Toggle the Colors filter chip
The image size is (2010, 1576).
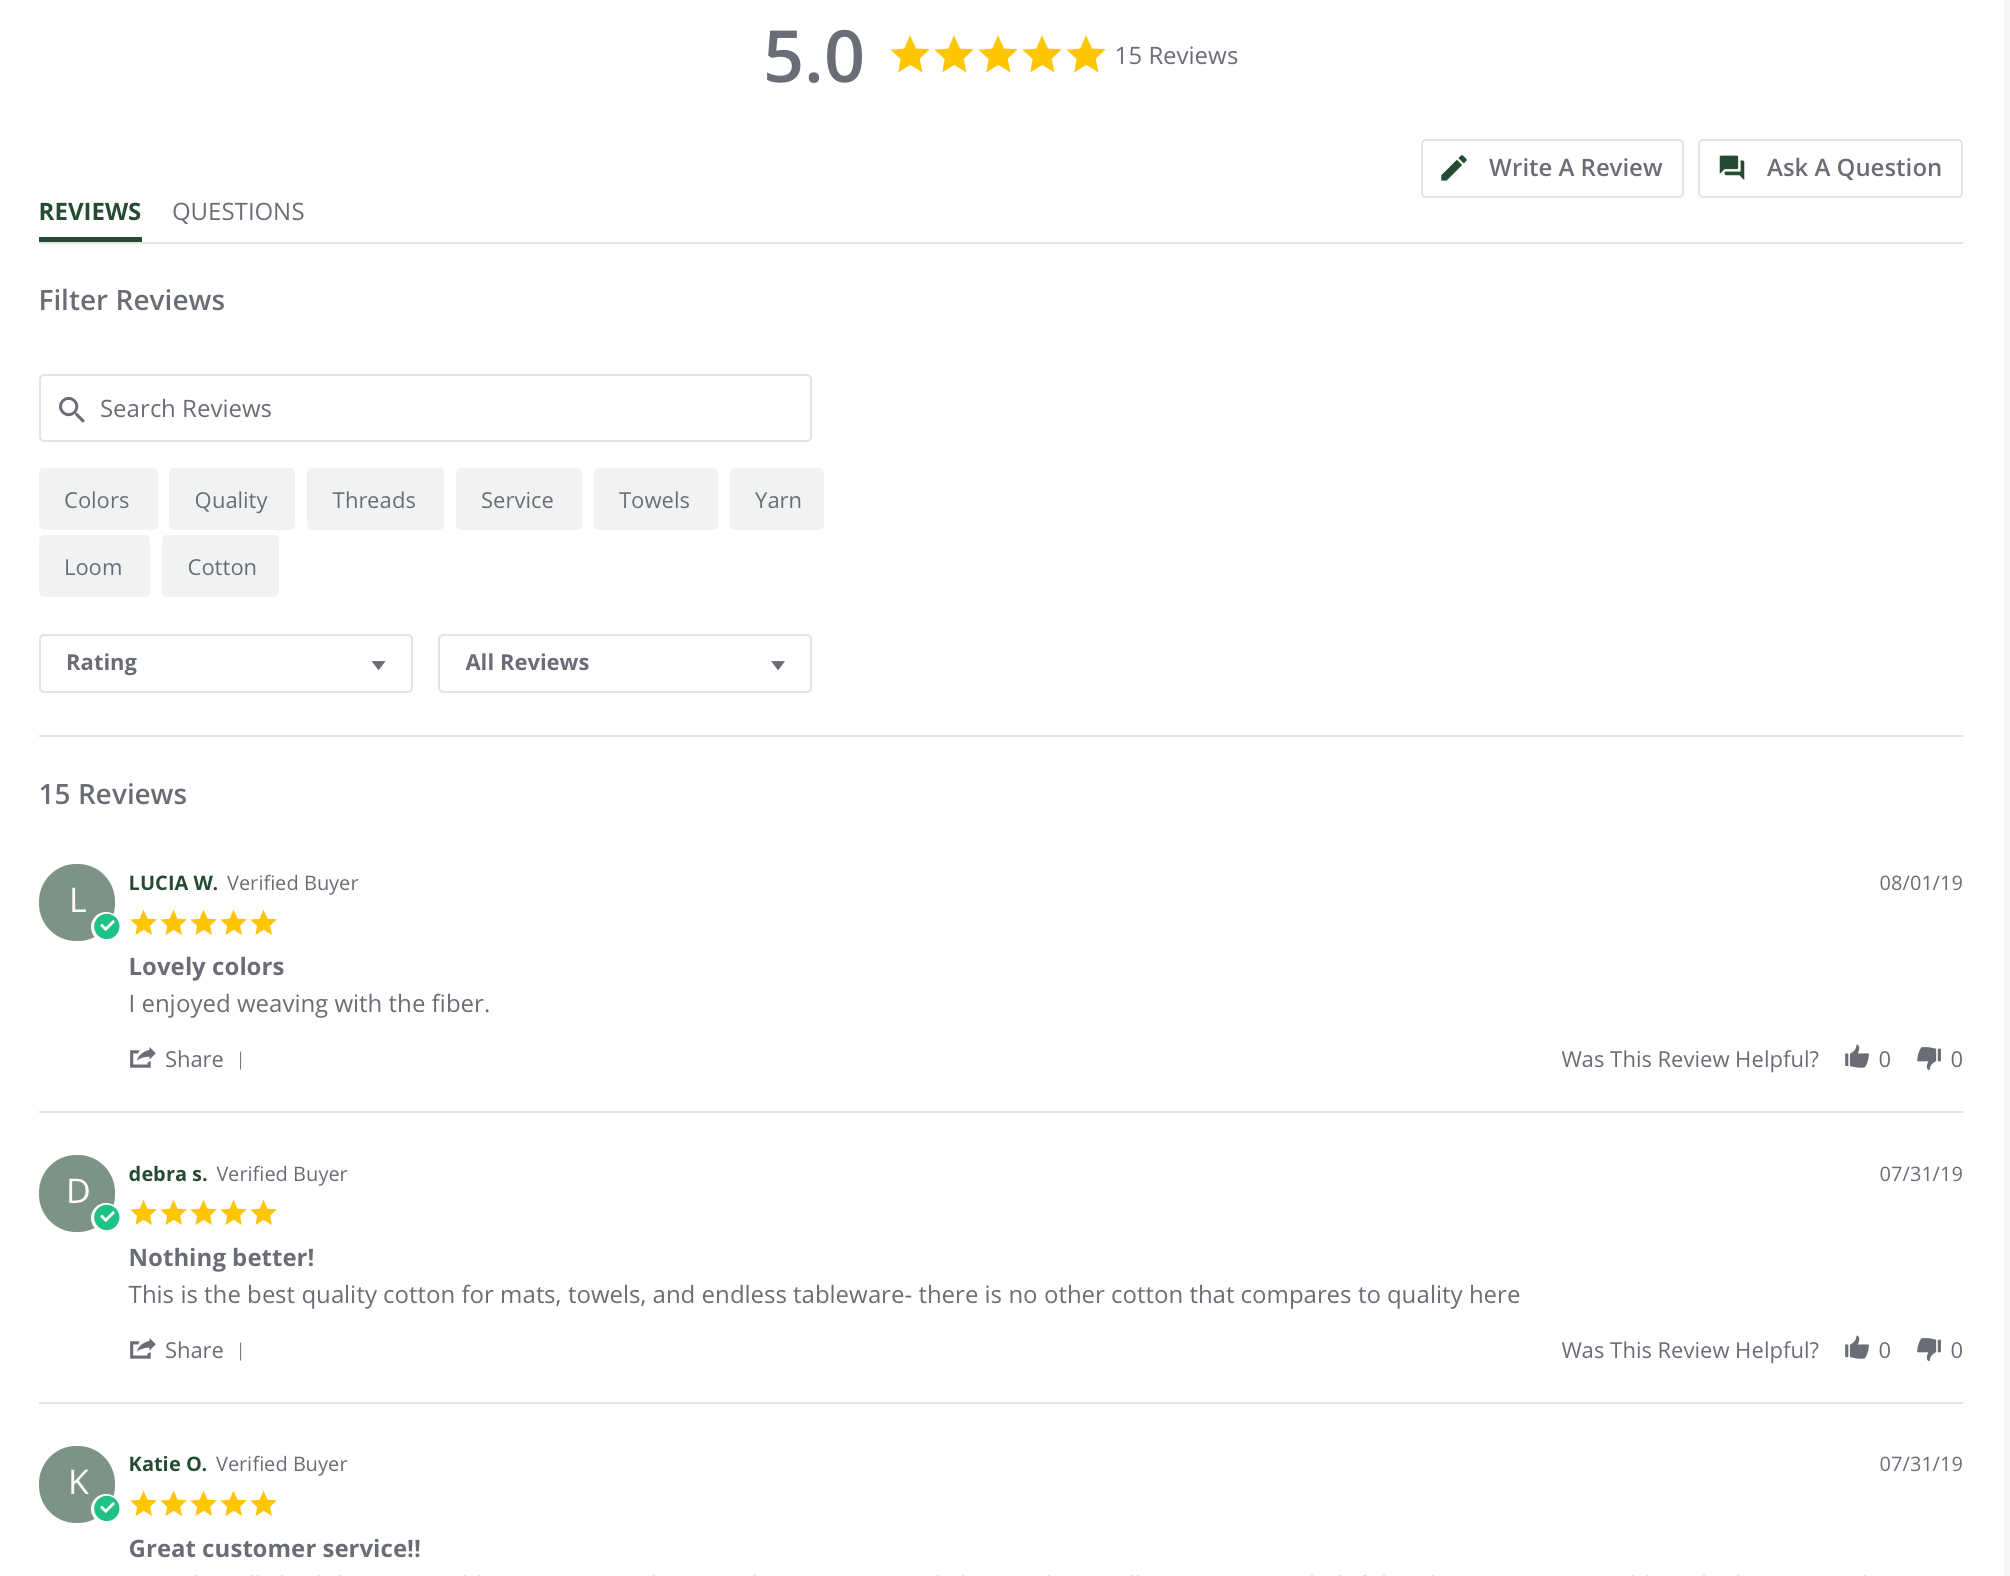(97, 499)
